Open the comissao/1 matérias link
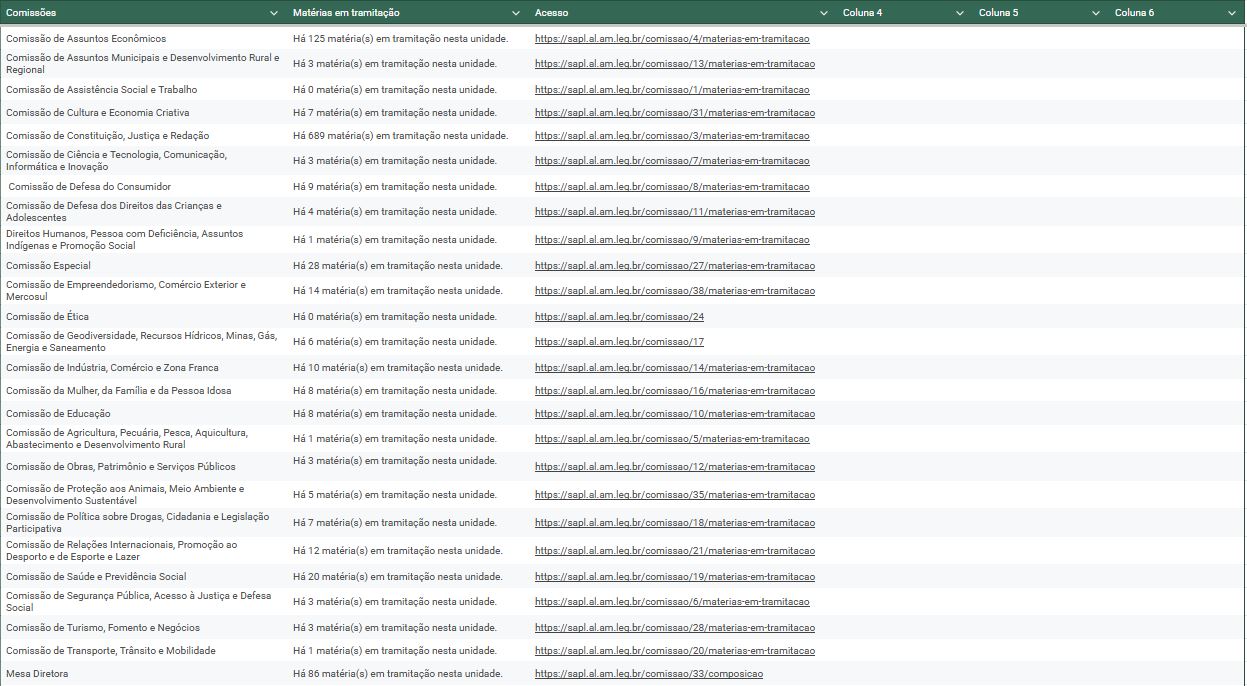This screenshot has width=1247, height=686. [x=672, y=90]
